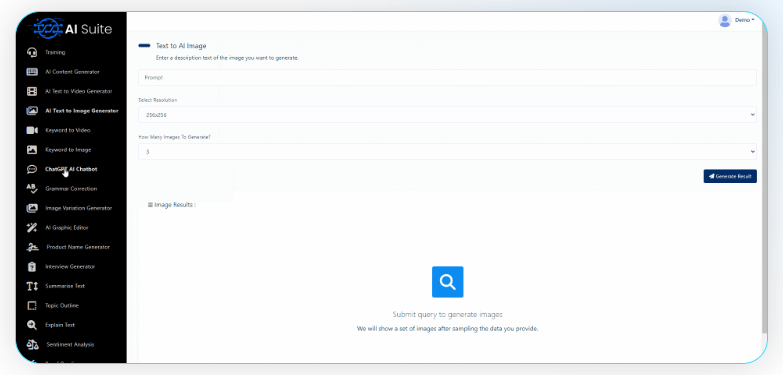Image resolution: width=783 pixels, height=375 pixels.
Task: Click the Training headset icon
Action: tap(32, 52)
